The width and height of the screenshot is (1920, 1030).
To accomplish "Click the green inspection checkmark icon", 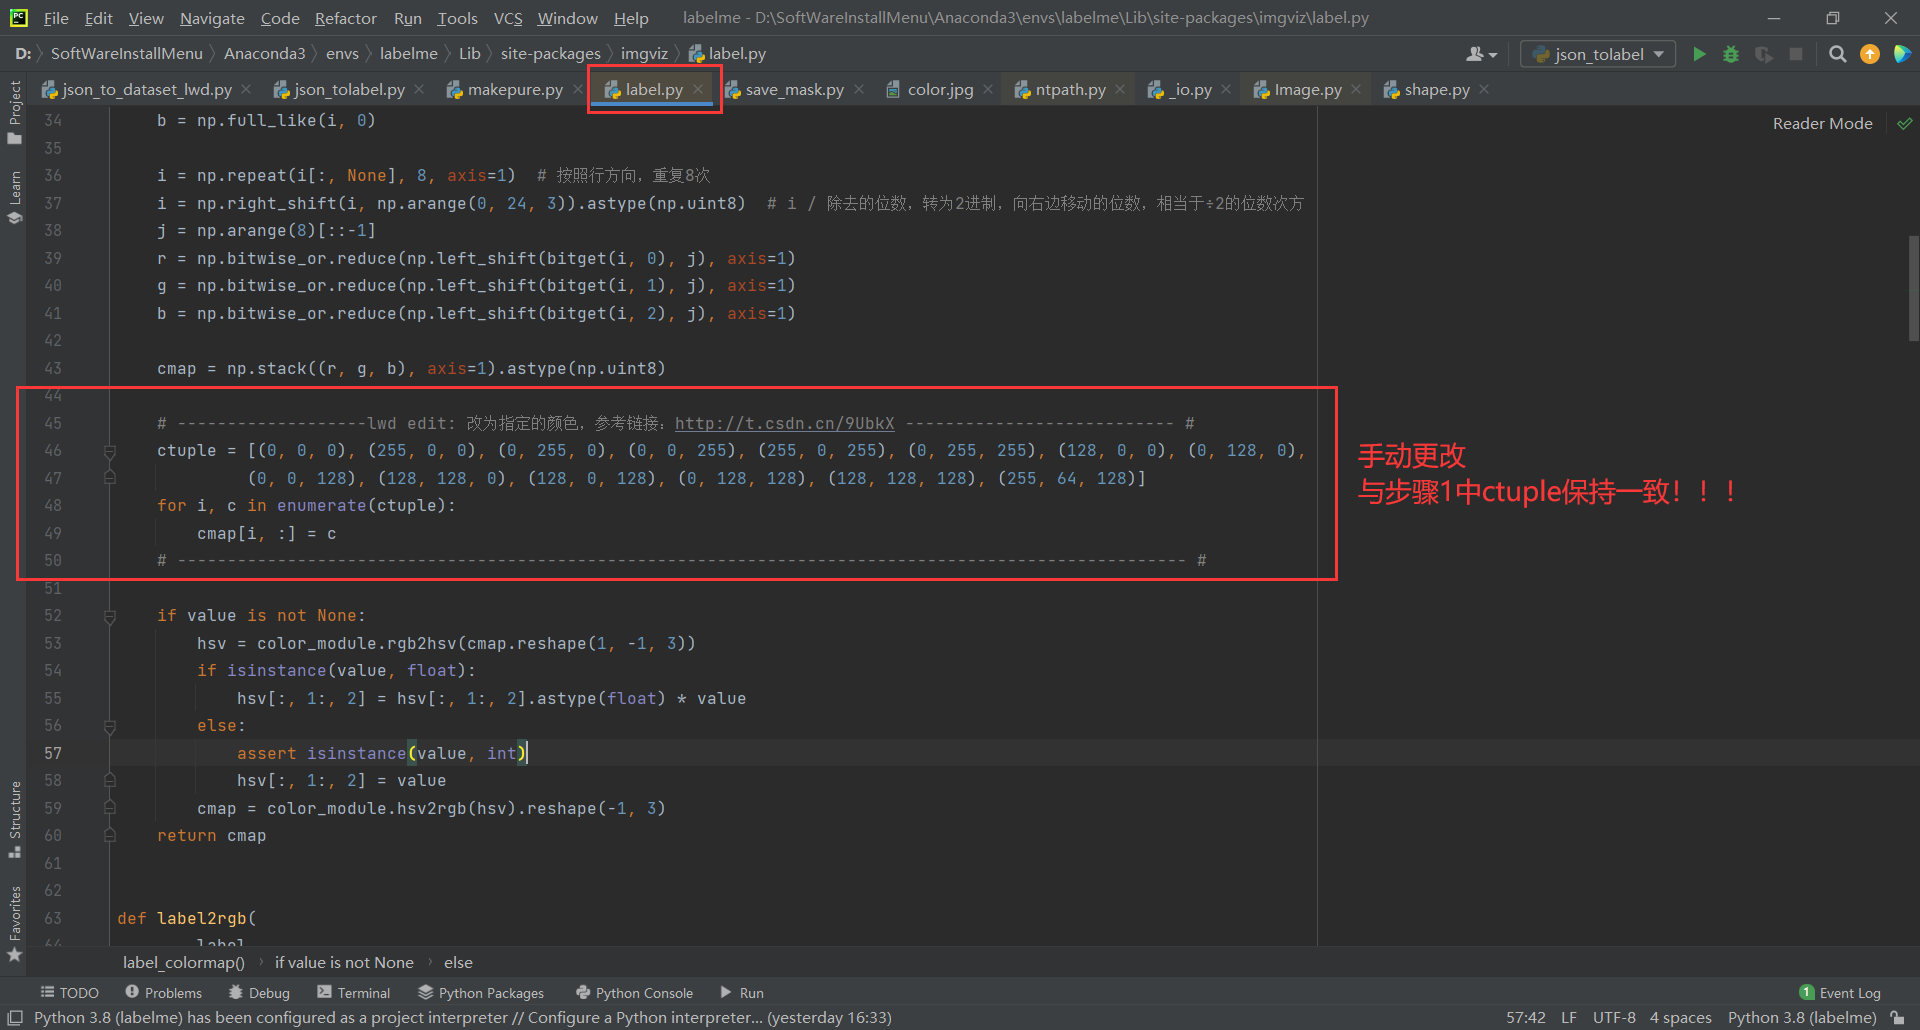I will (x=1905, y=123).
